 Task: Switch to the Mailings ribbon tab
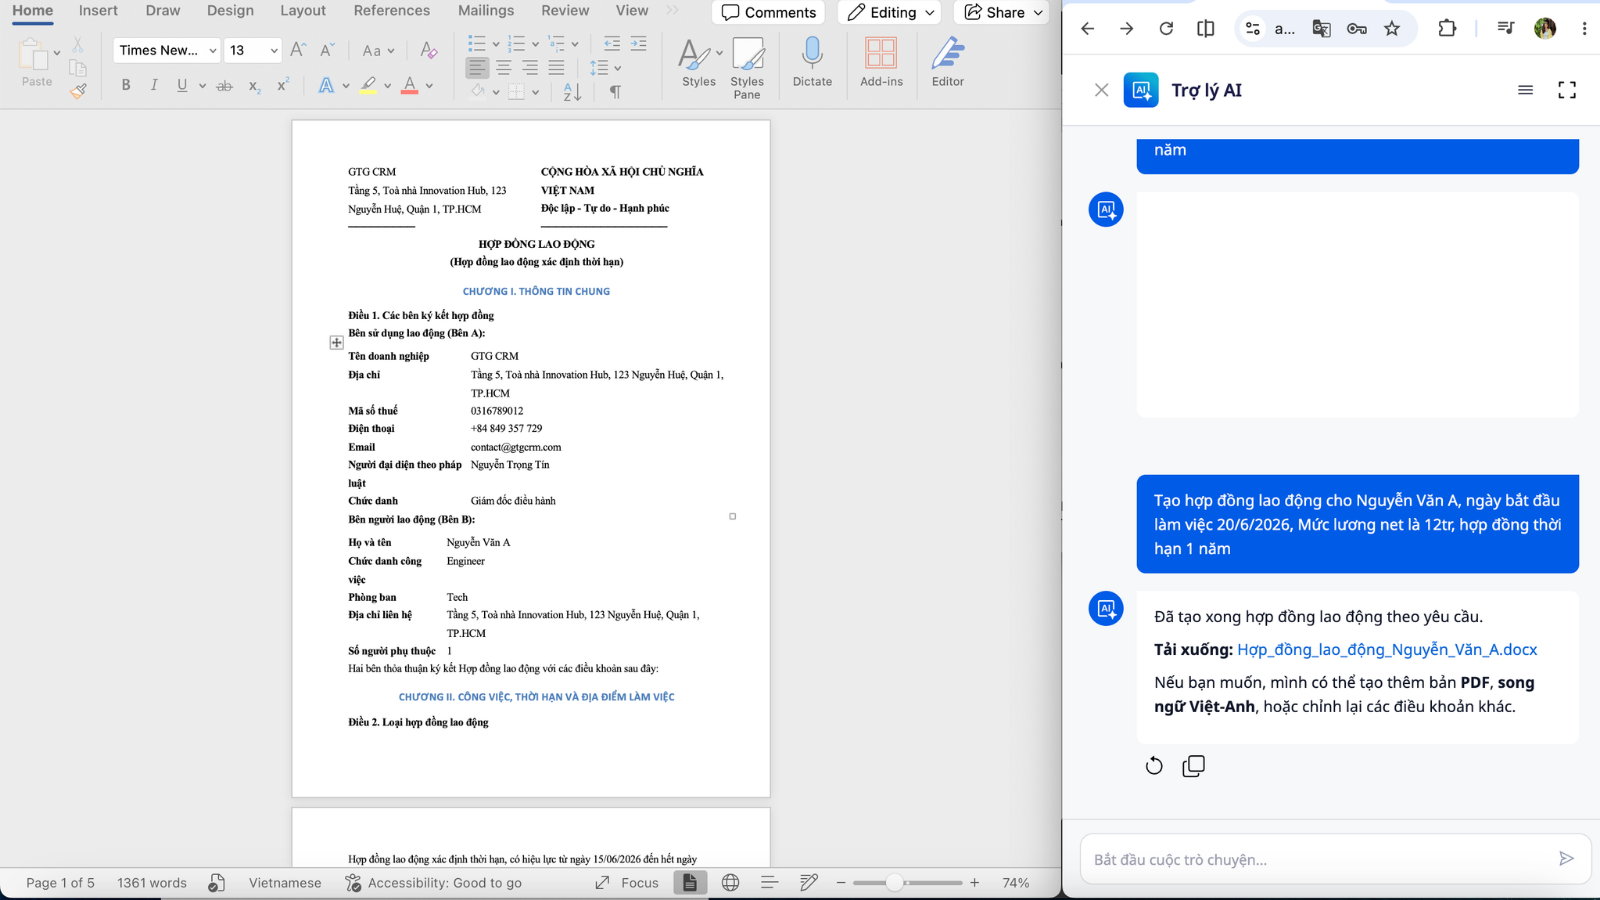[486, 11]
